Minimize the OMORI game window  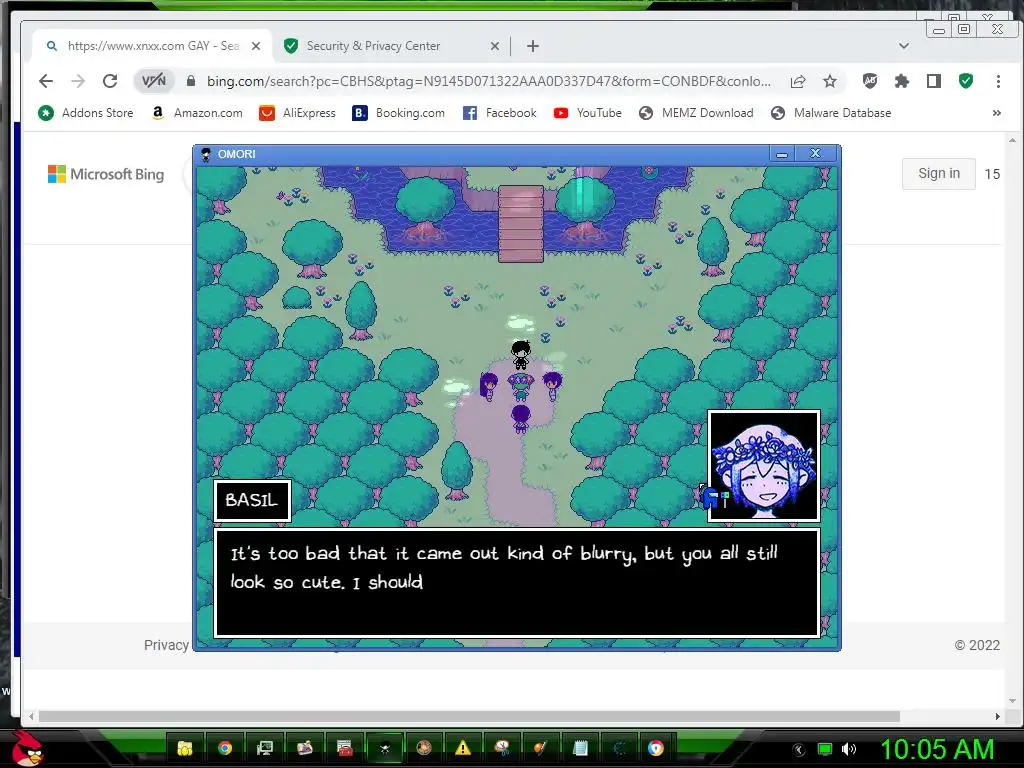click(x=782, y=154)
